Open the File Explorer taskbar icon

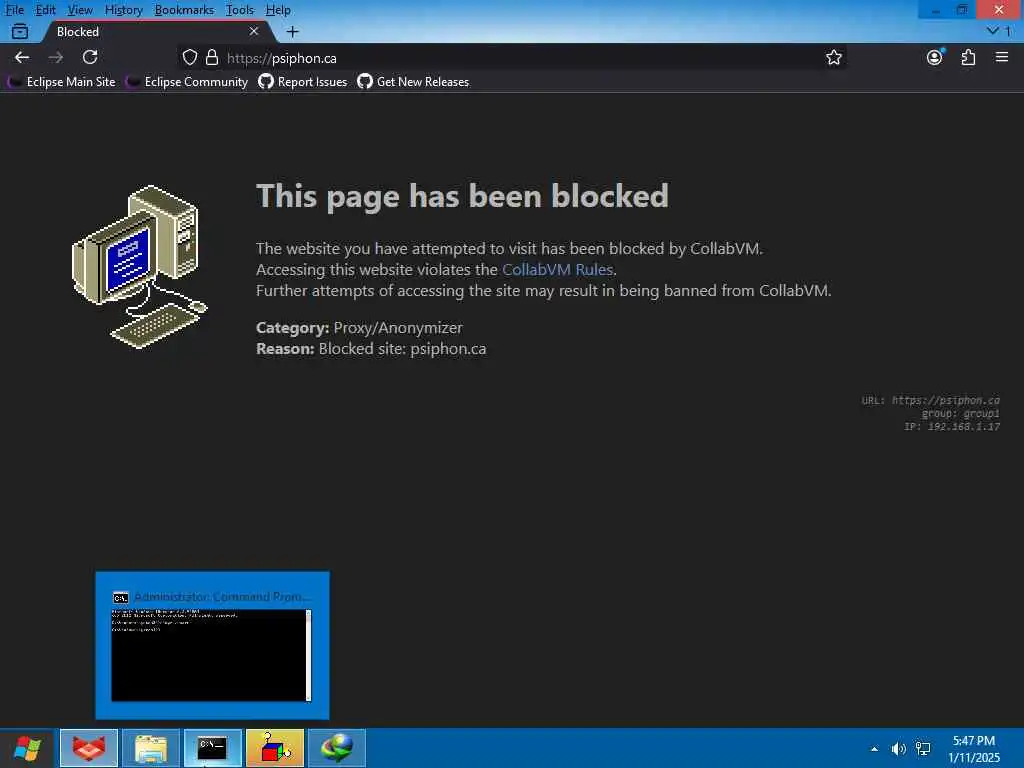pyautogui.click(x=151, y=748)
